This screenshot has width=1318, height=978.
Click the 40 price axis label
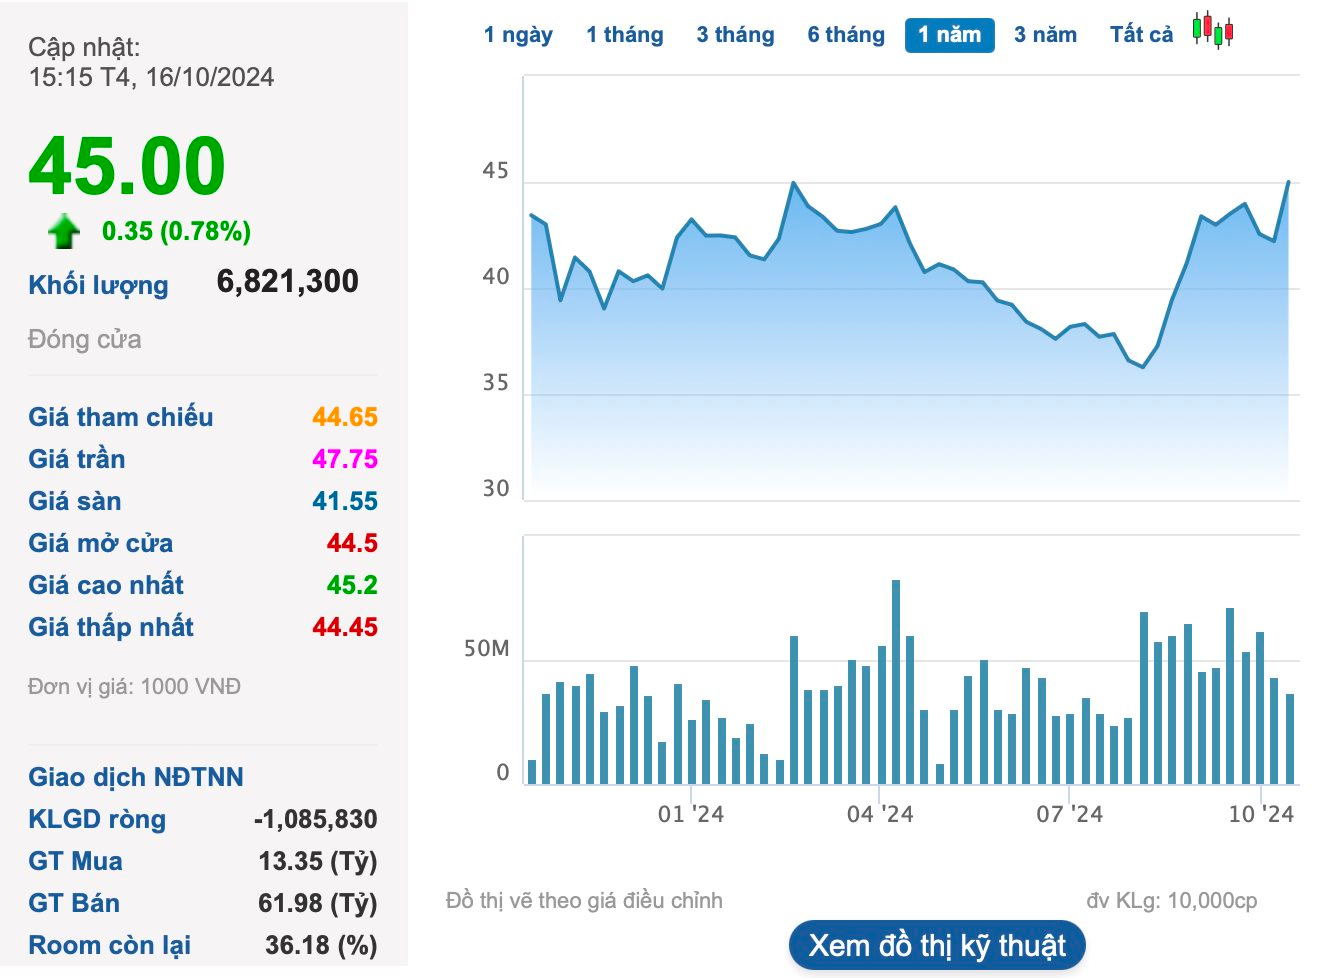pos(495,277)
